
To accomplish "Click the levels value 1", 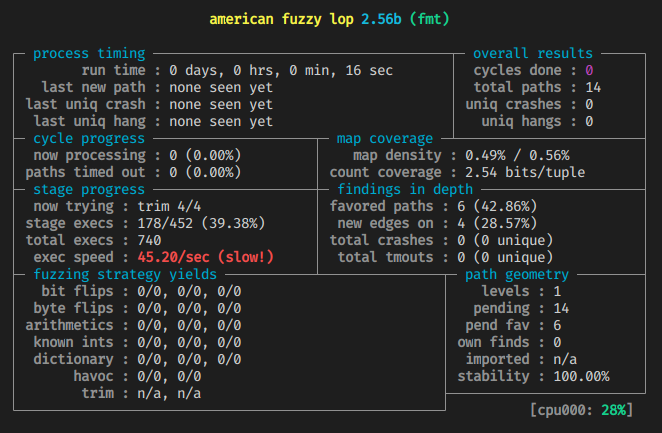I will (x=557, y=291).
